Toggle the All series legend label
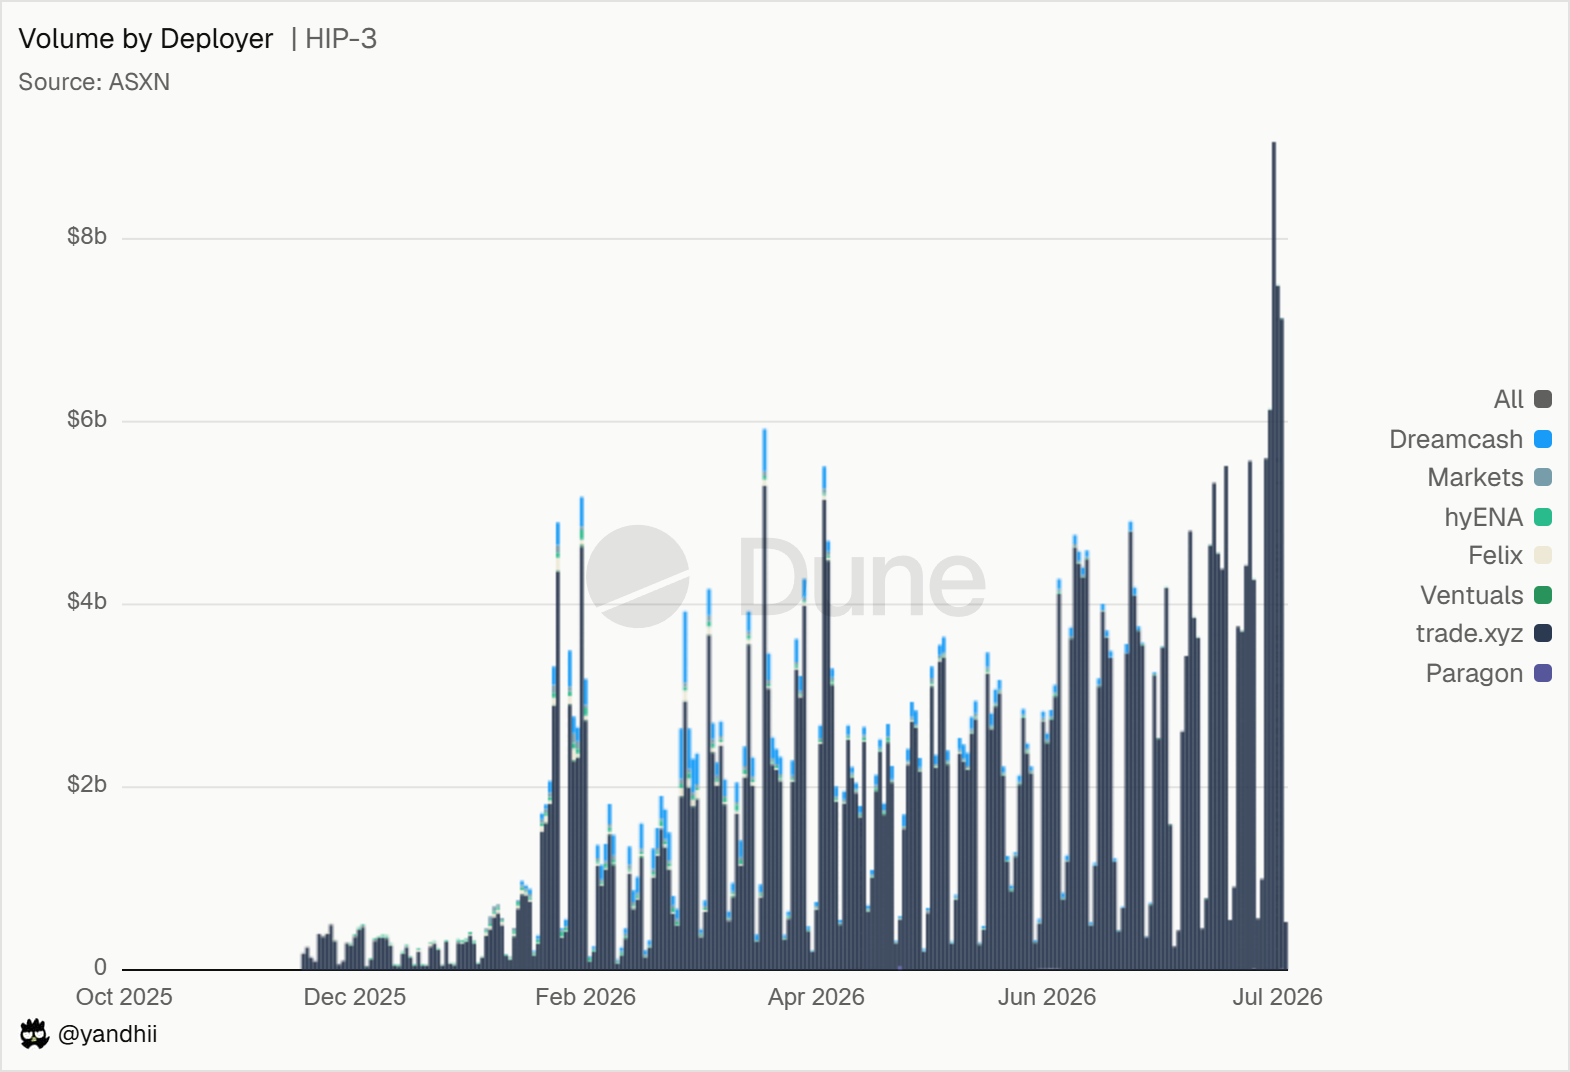The height and width of the screenshot is (1072, 1570). [1508, 399]
